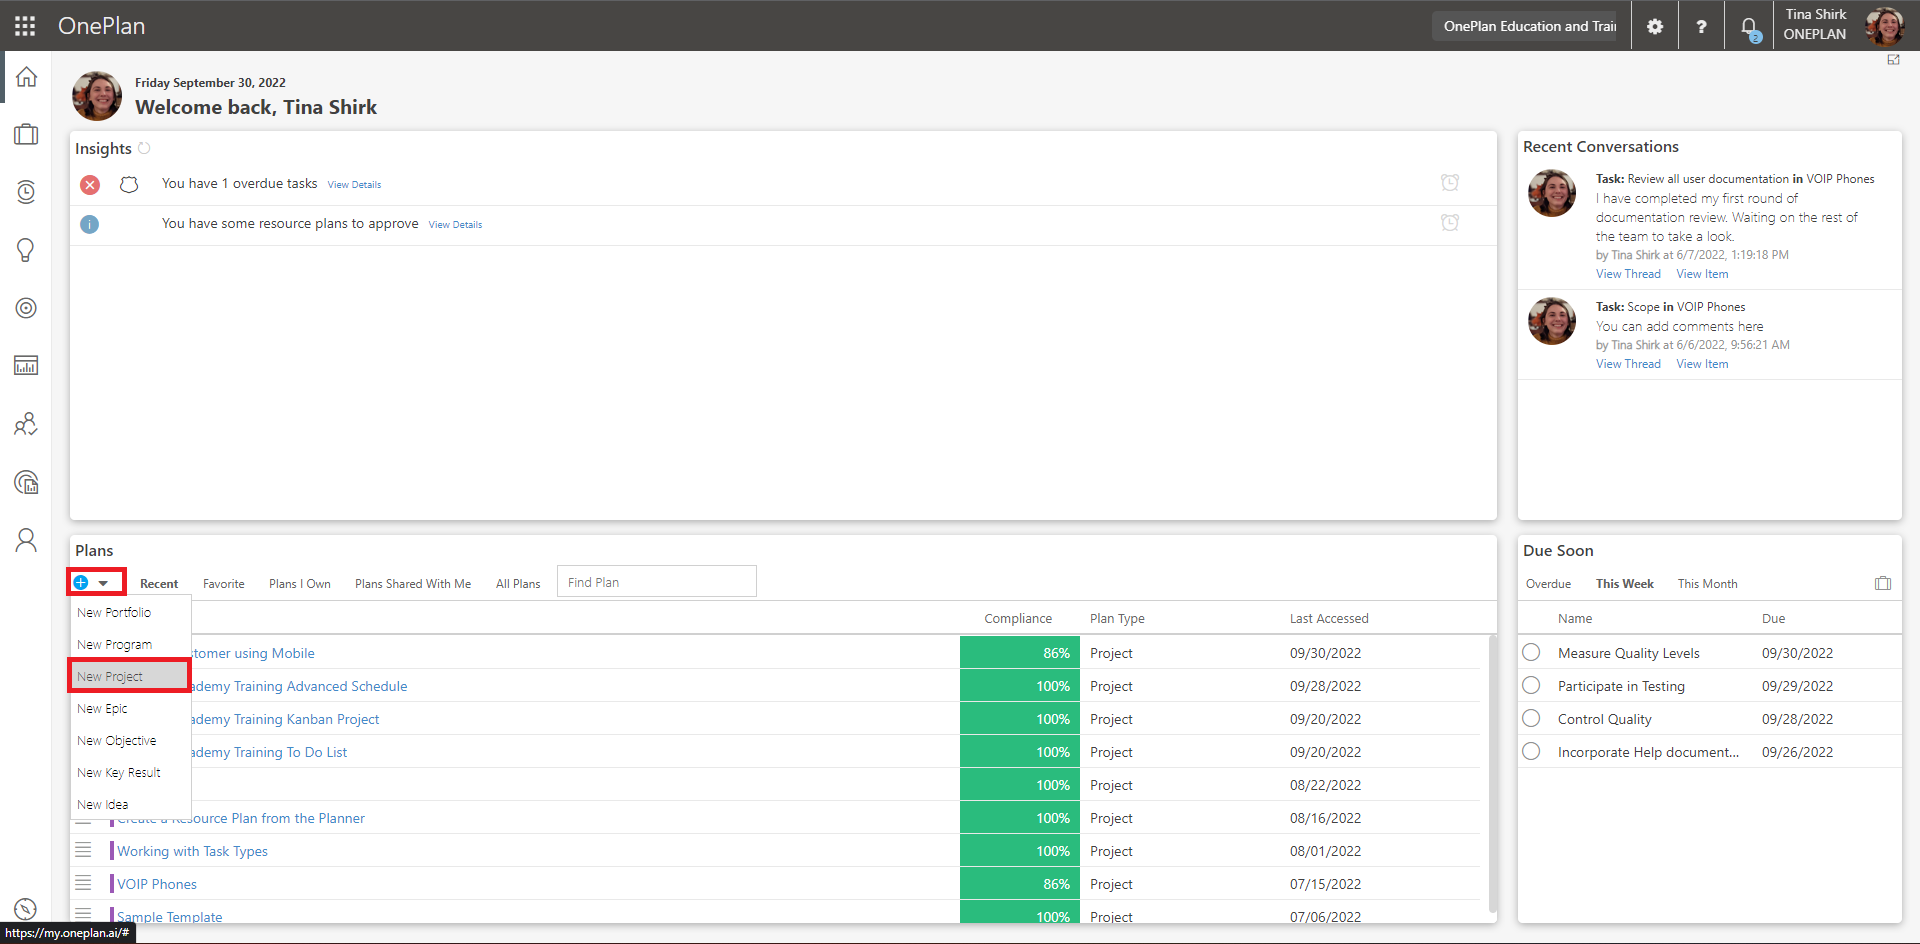Open the Ideas lightbulb sidebar icon
The image size is (1920, 944).
click(x=26, y=250)
